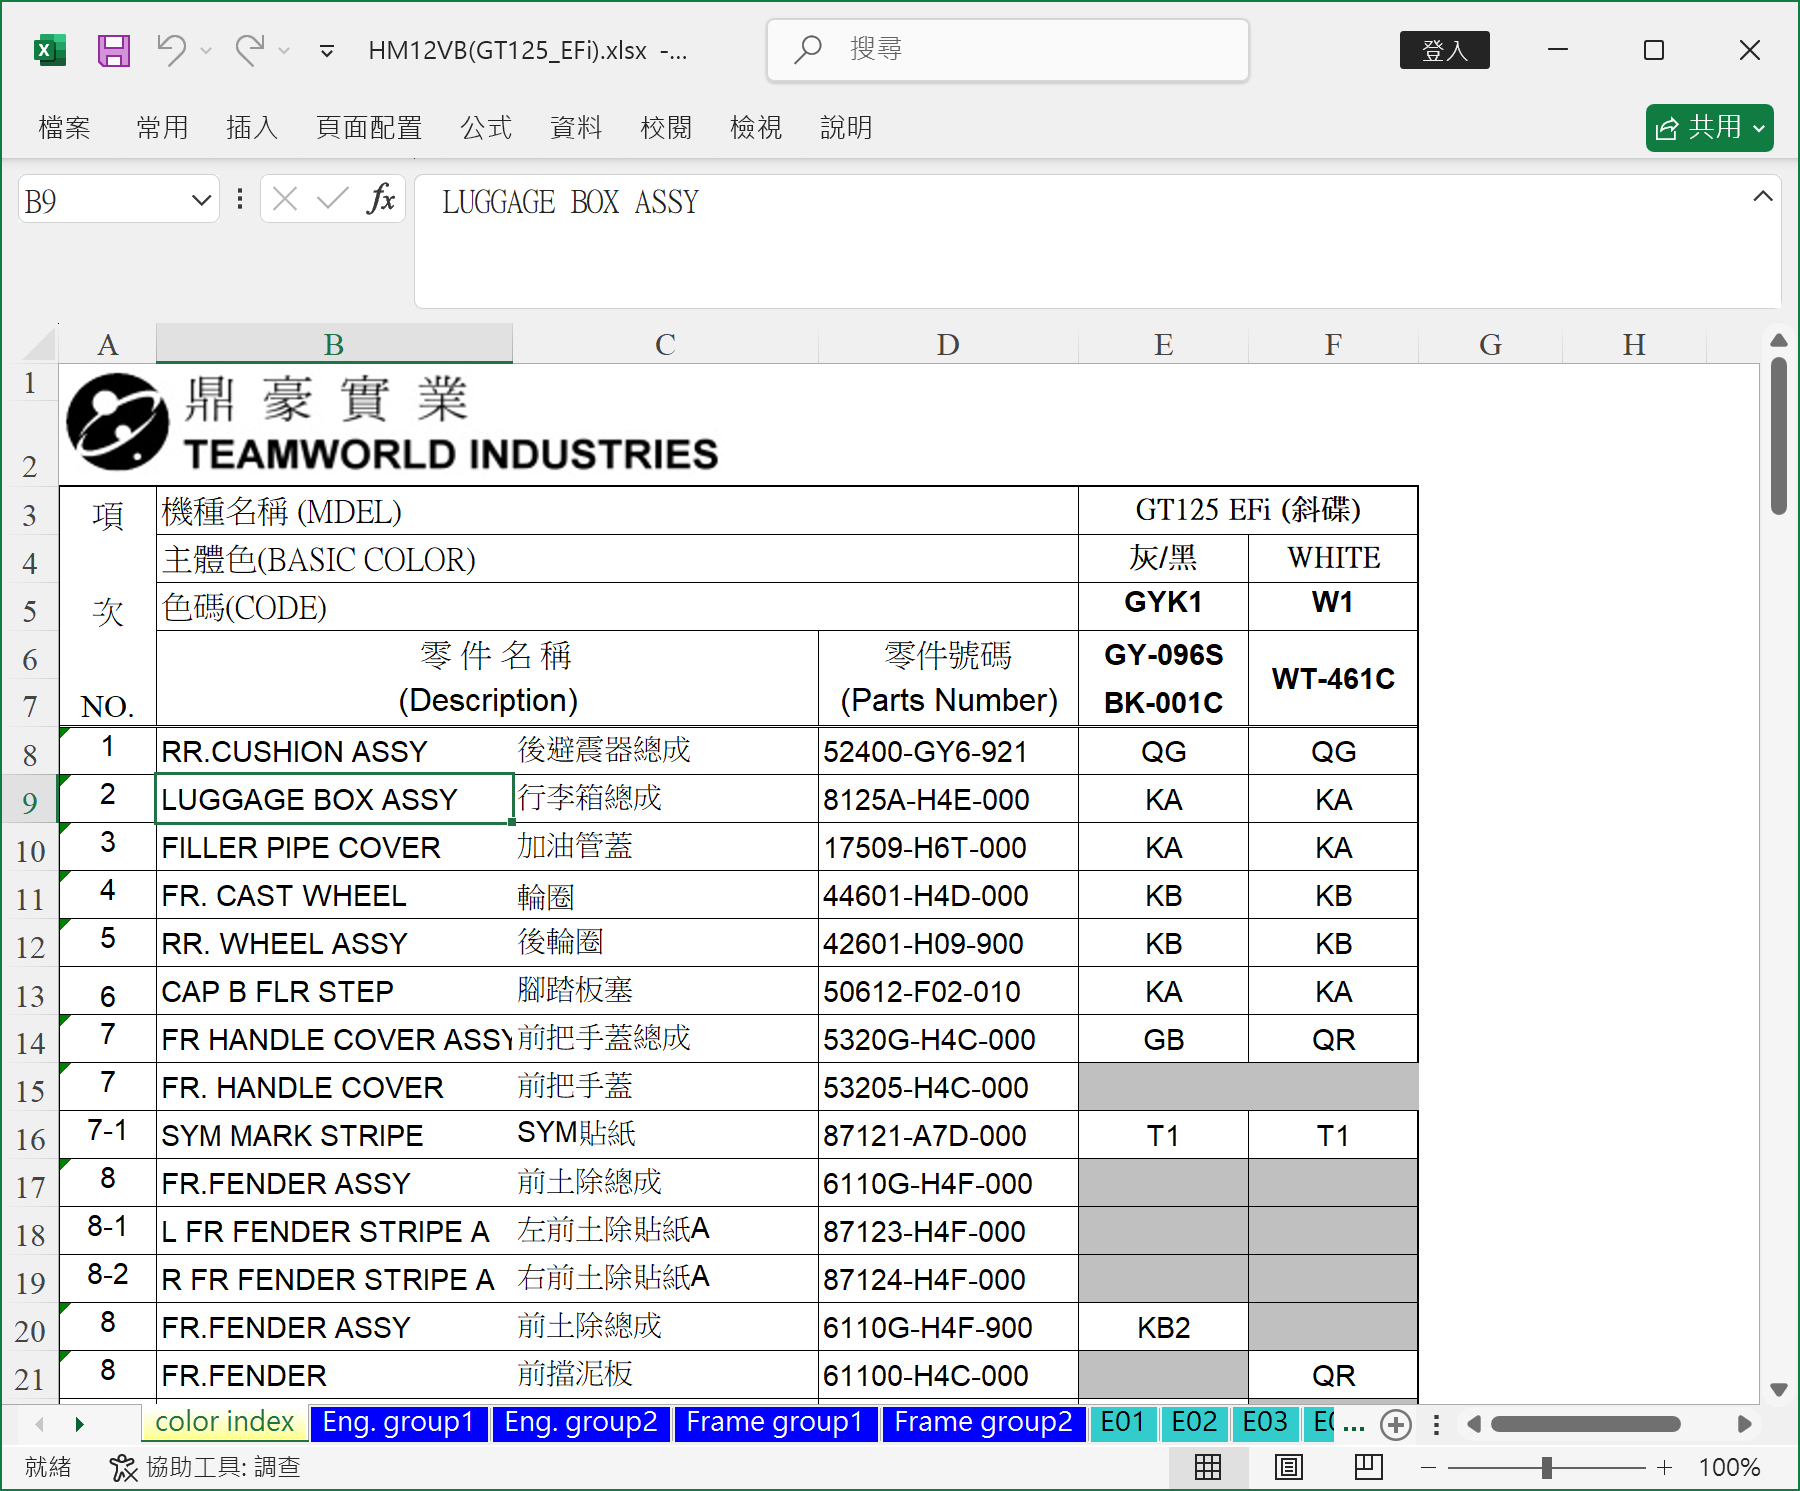Open the 協助工具: 調查 accessibility checker
Image resolution: width=1800 pixels, height=1491 pixels.
[204, 1467]
